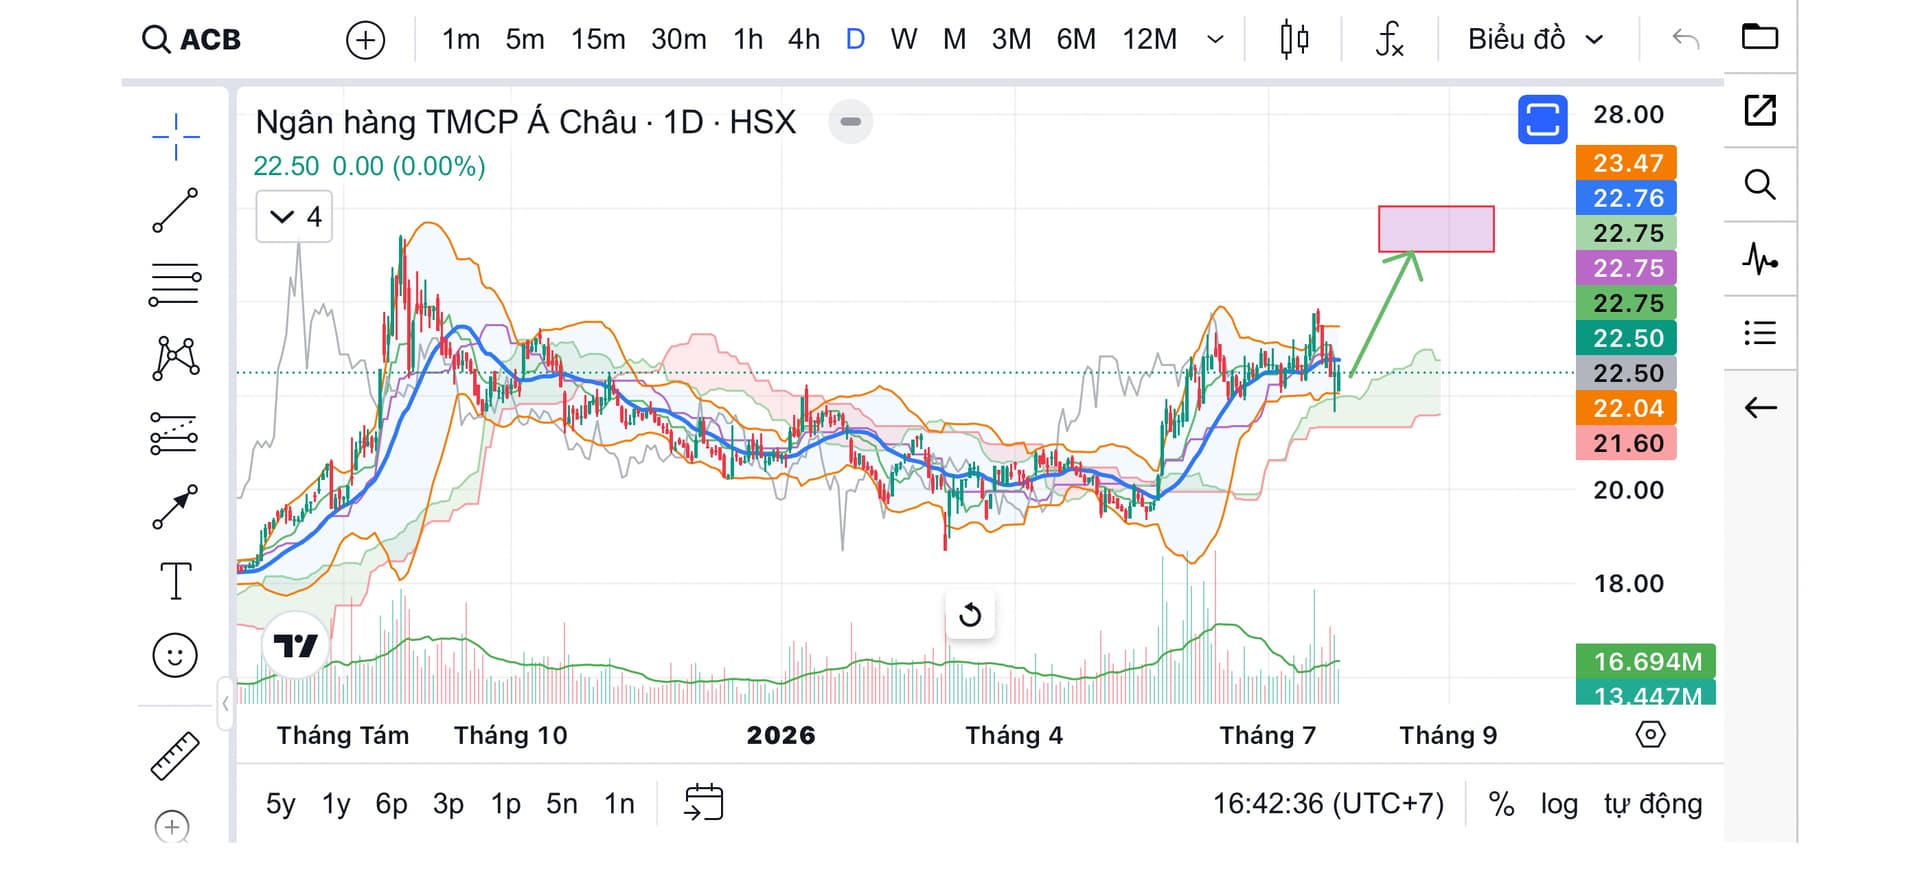This screenshot has width=1920, height=886.
Task: Open the candlestick chart style menu
Action: (1294, 40)
